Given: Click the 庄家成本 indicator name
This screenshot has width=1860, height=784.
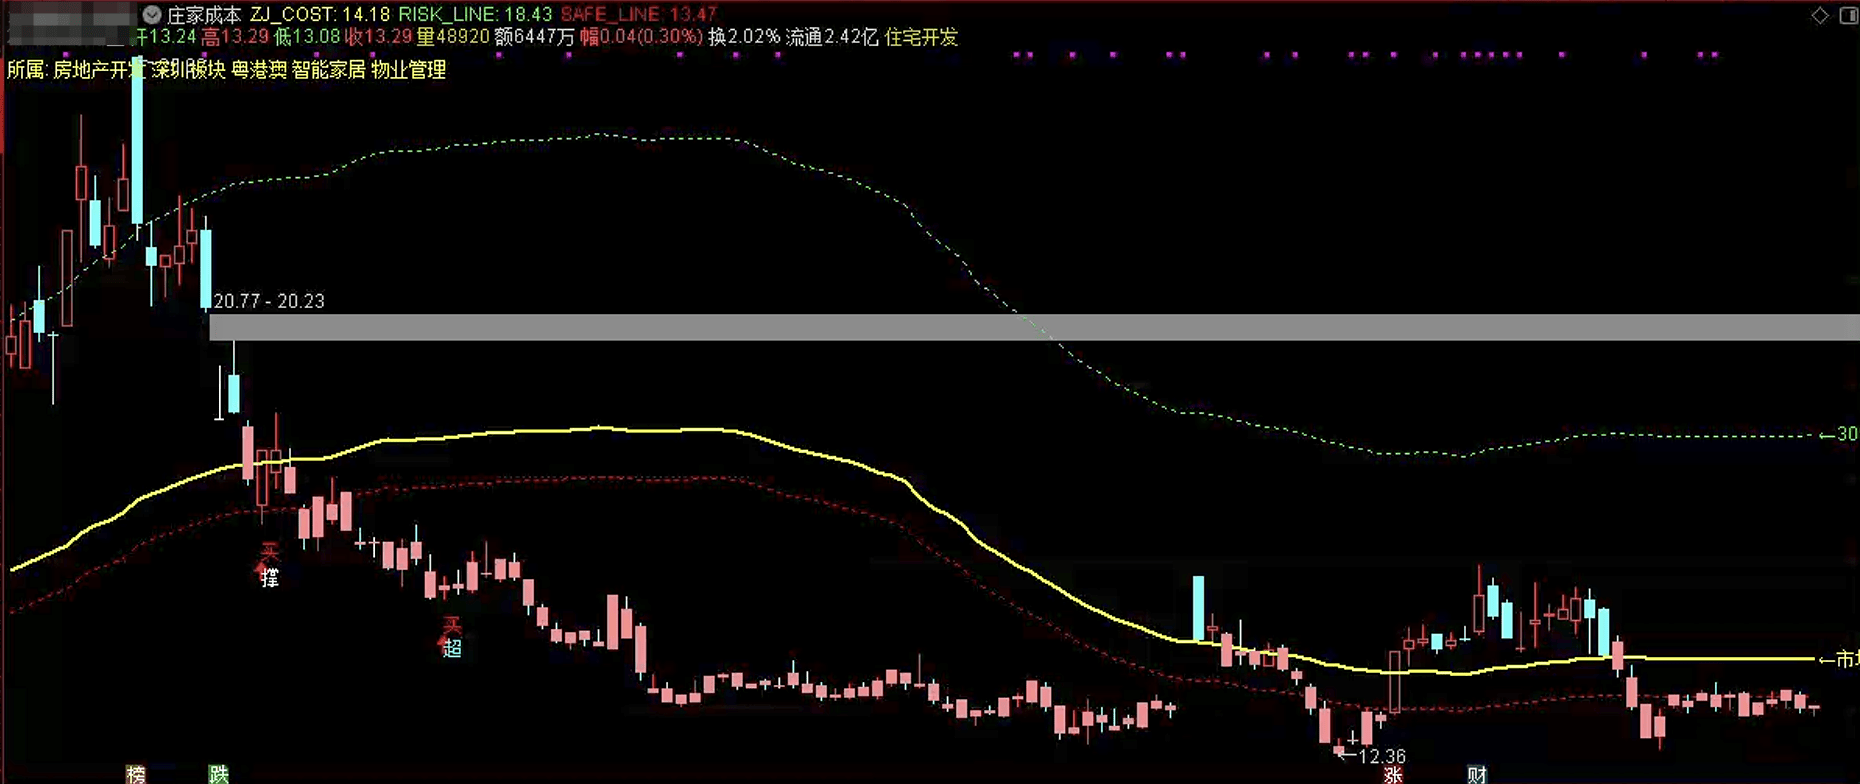Looking at the screenshot, I should [x=204, y=15].
